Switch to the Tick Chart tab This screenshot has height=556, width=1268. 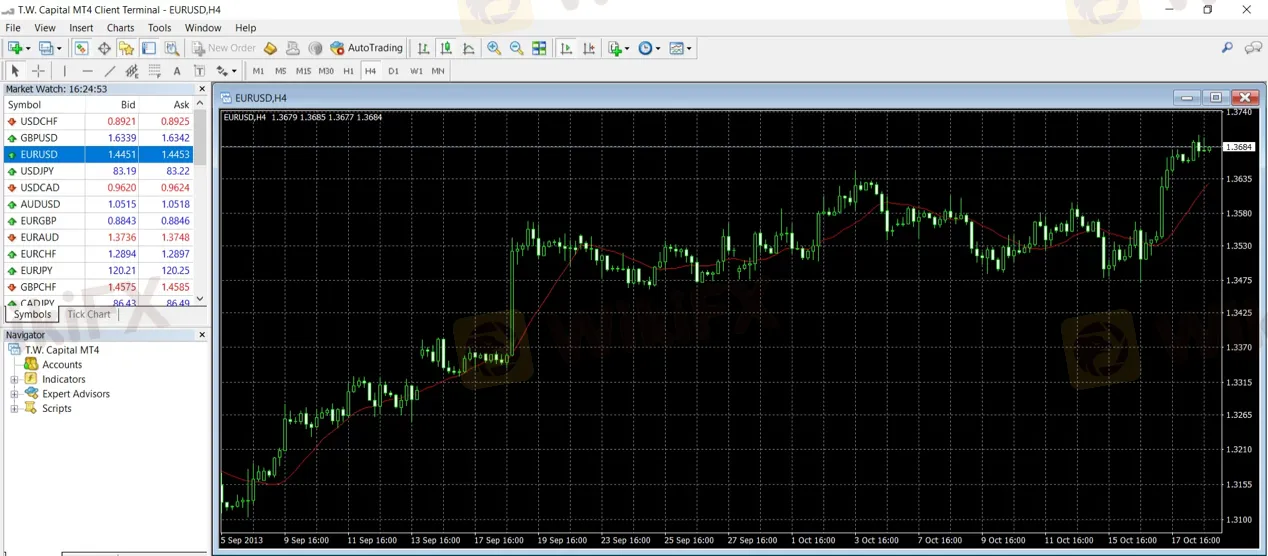tap(89, 314)
